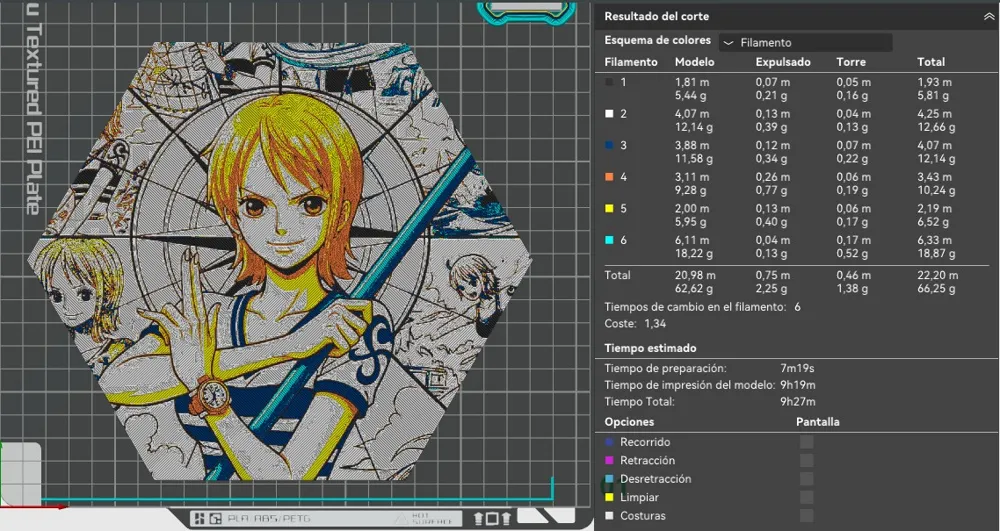The image size is (1000, 531).
Task: Click the filament 5 yellow color swatch
Action: [x=609, y=208]
